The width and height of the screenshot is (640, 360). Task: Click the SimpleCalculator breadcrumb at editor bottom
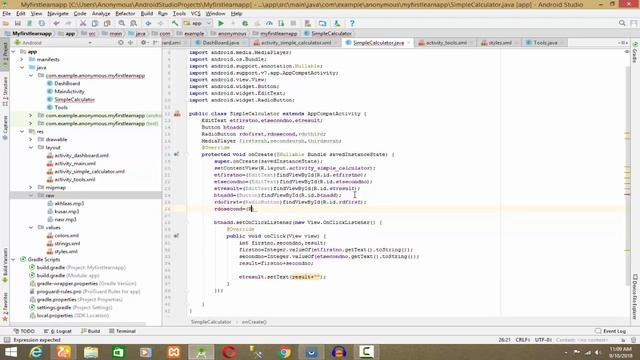(x=211, y=322)
